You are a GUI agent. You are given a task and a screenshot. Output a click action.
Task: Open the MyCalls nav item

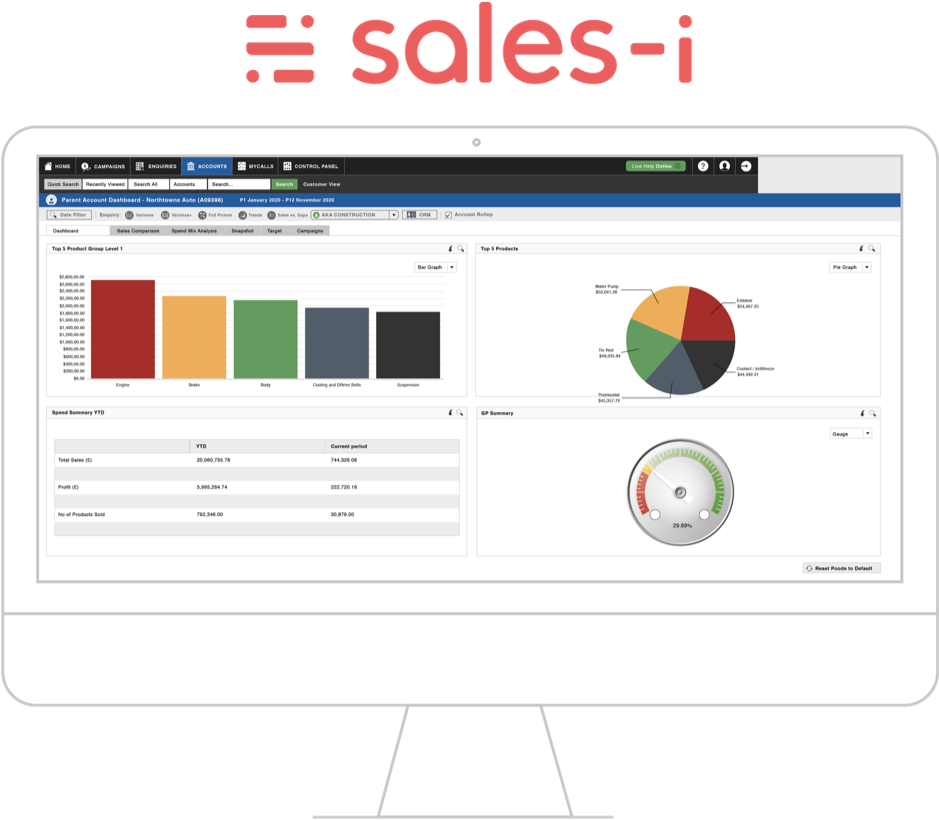pyautogui.click(x=256, y=166)
